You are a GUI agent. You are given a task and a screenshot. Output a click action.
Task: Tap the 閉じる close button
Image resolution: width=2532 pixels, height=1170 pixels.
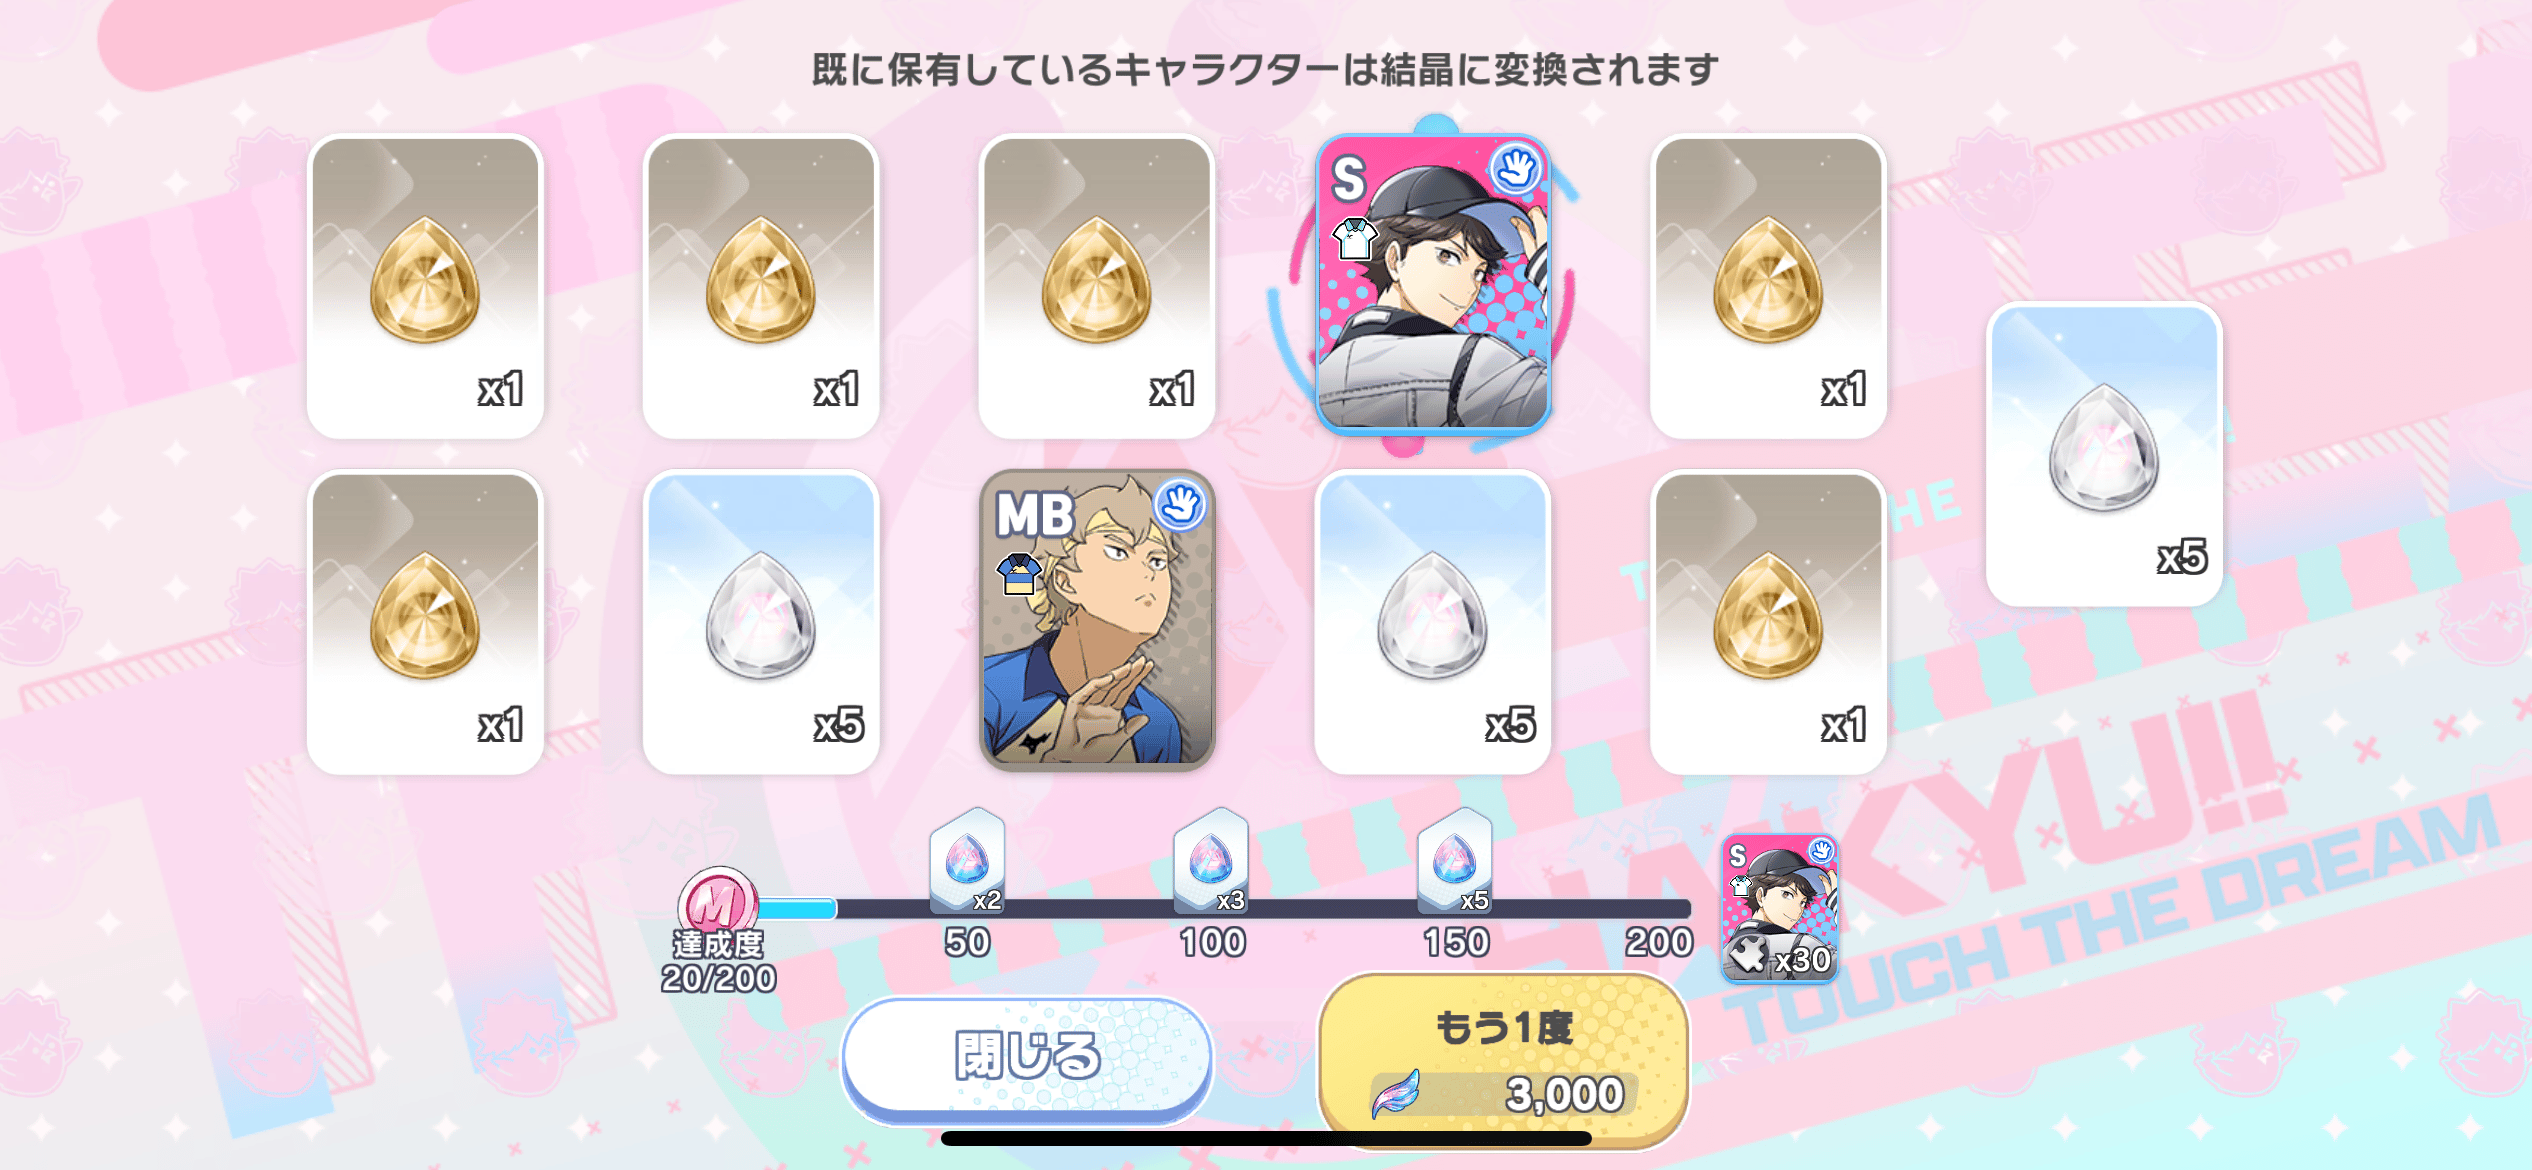tap(1027, 1058)
